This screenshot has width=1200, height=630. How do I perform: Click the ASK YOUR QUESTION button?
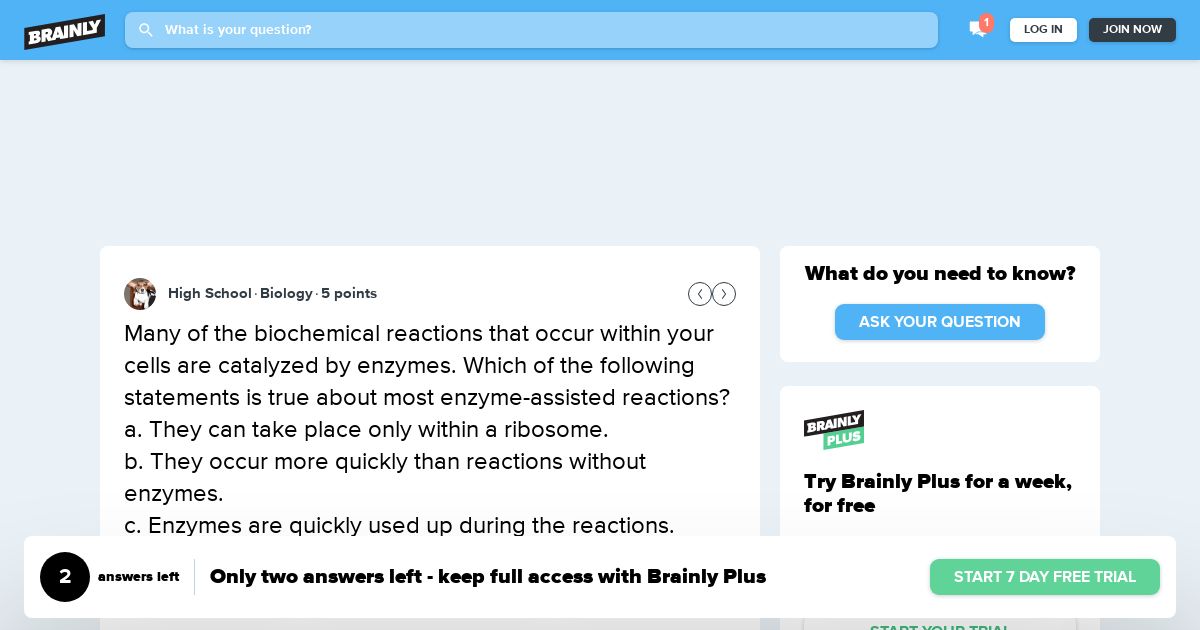[940, 322]
